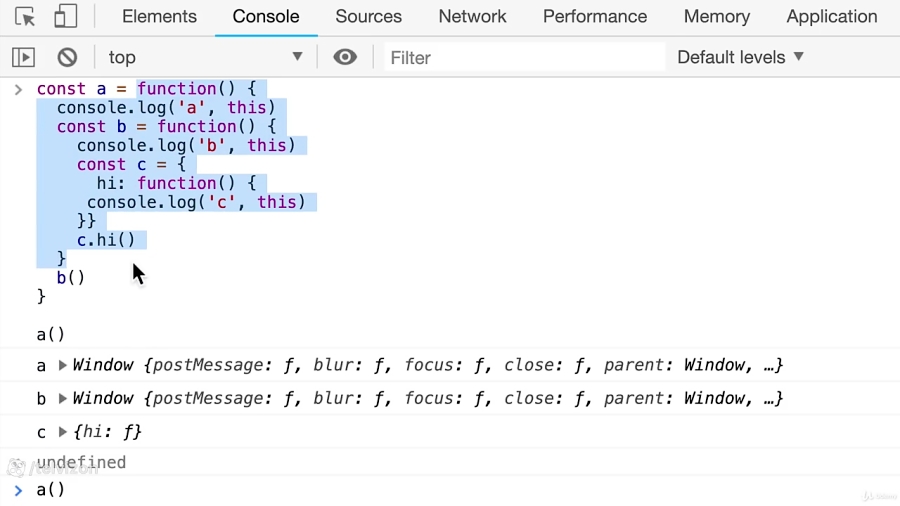This screenshot has width=900, height=506.
Task: Focus the Filter input field
Action: [x=525, y=57]
